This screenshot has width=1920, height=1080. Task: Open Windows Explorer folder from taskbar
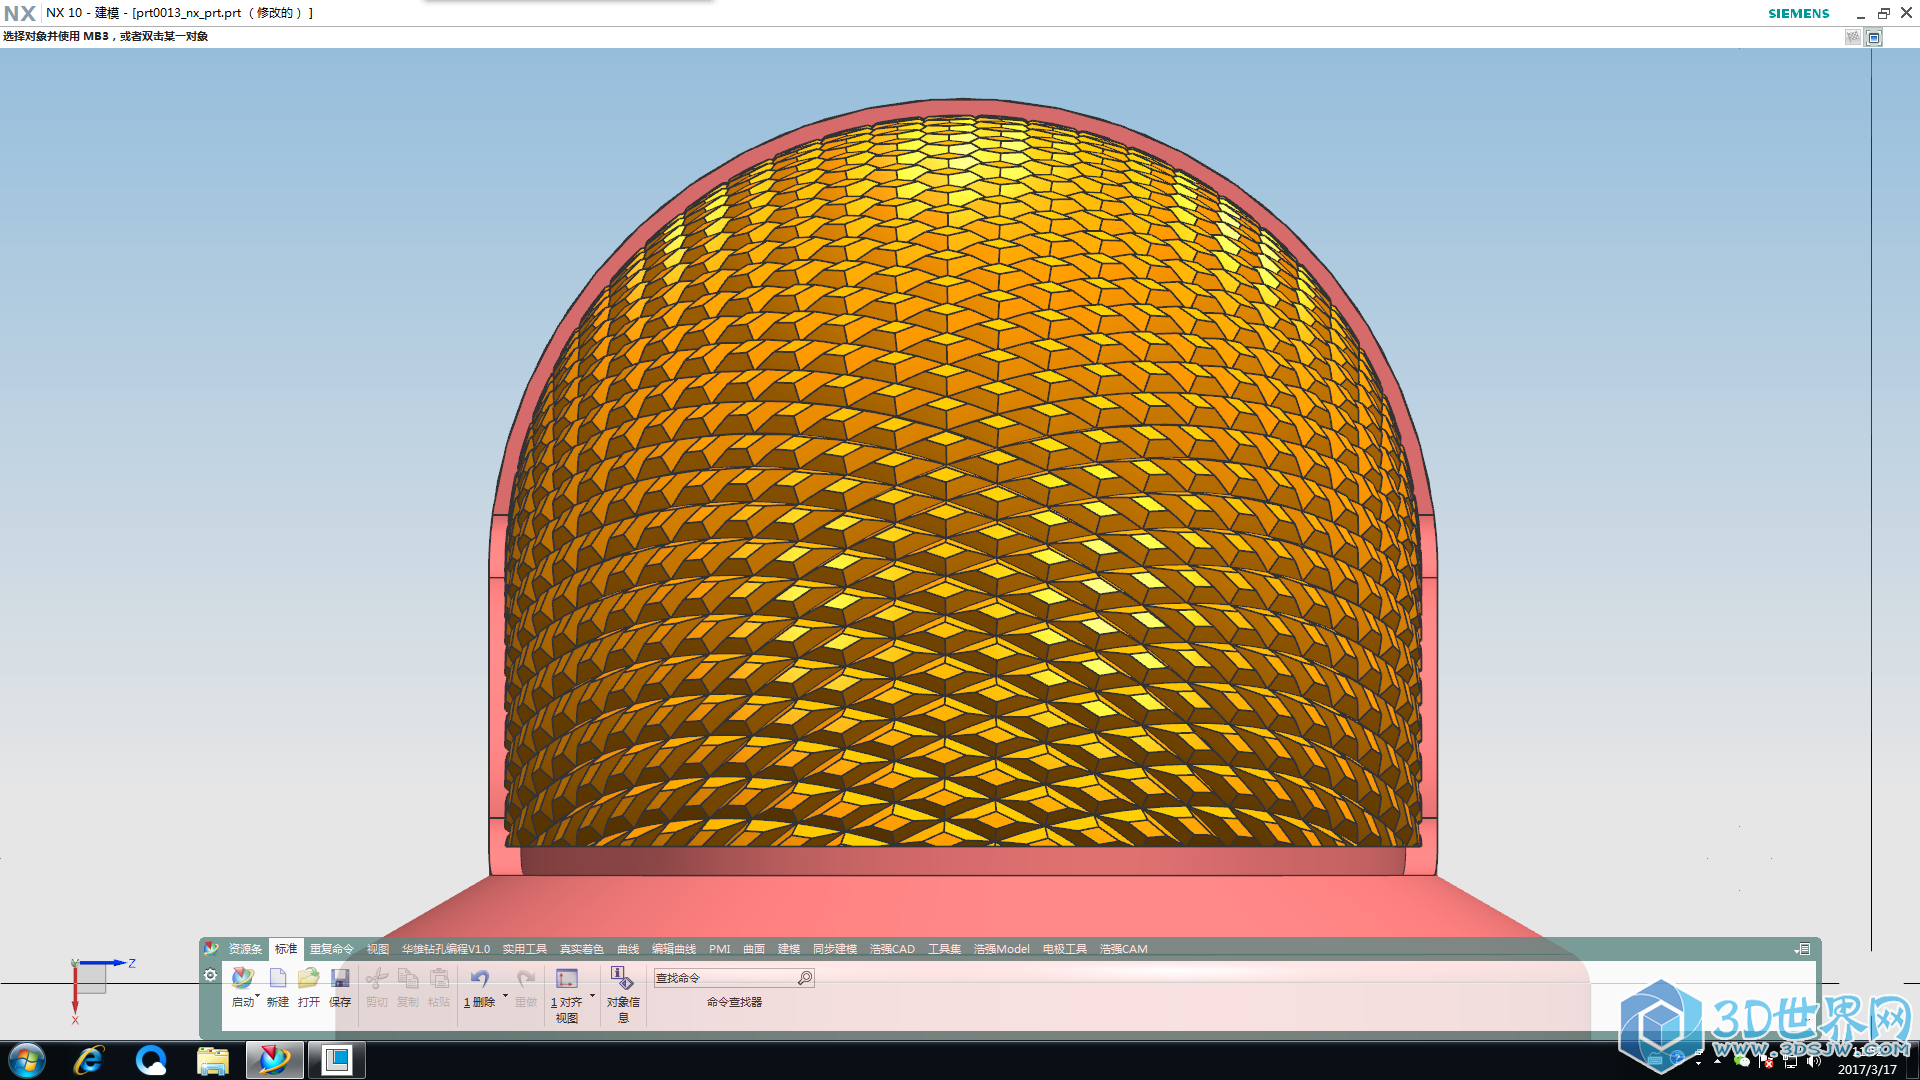(213, 1060)
